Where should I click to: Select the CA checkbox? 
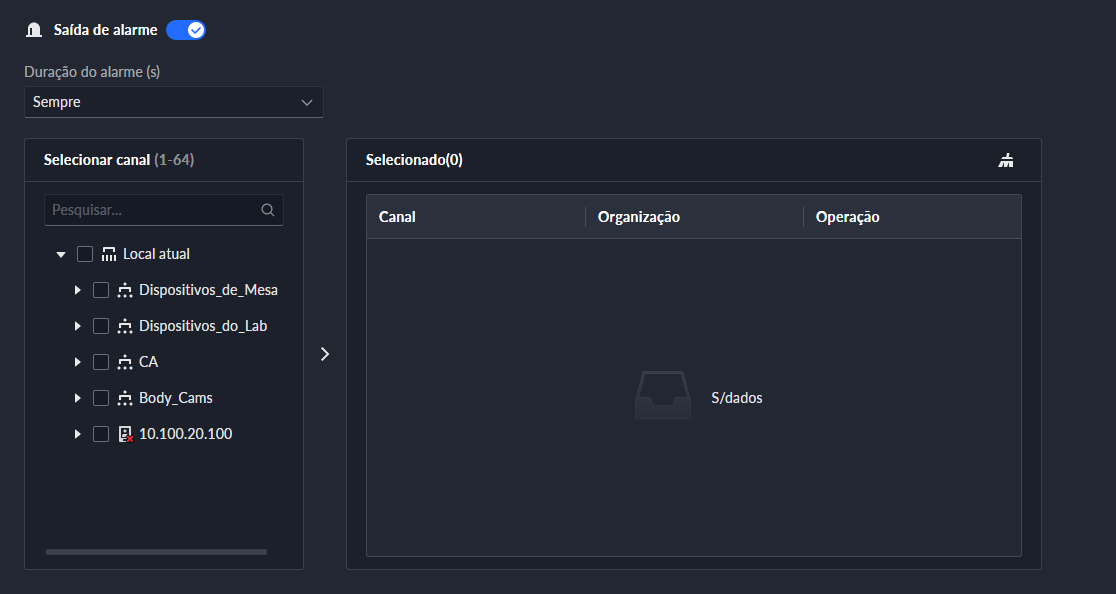pyautogui.click(x=101, y=362)
